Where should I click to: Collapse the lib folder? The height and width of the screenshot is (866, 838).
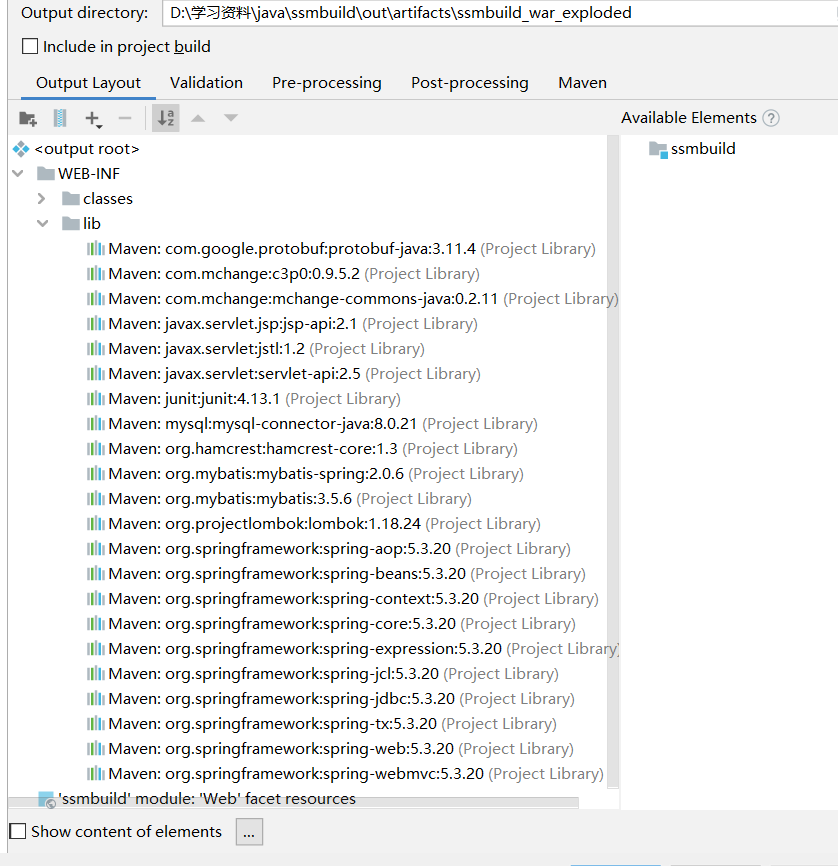(43, 223)
